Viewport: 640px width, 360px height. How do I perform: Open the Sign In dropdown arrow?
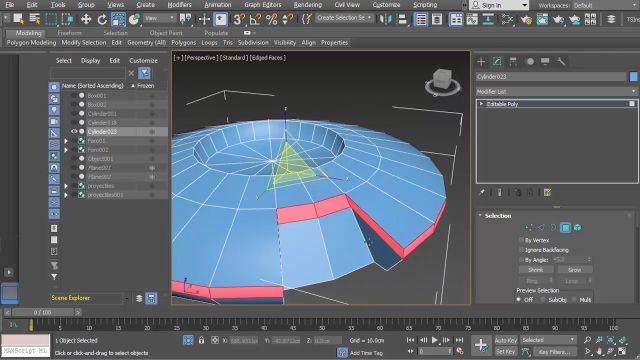pos(524,5)
